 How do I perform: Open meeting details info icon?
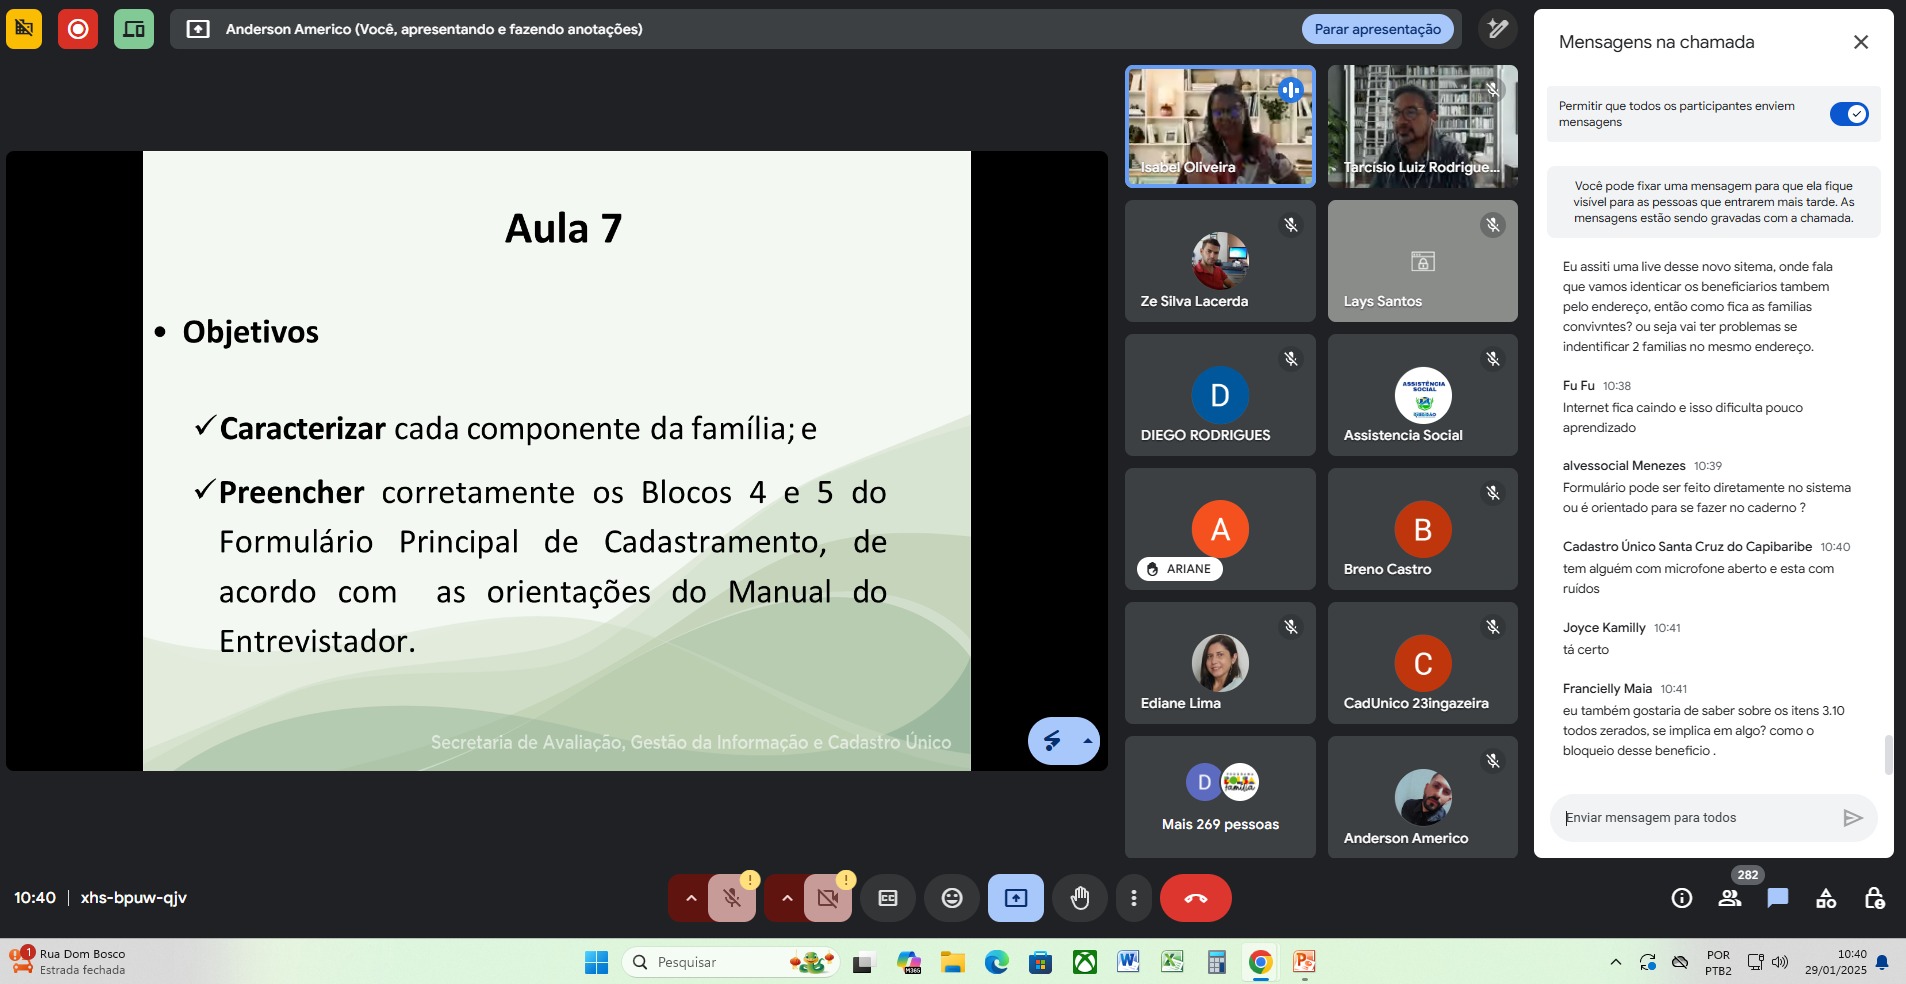1682,898
